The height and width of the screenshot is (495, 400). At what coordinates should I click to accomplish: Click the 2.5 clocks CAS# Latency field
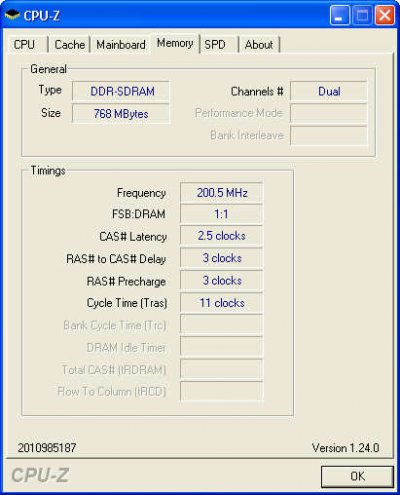click(x=221, y=236)
